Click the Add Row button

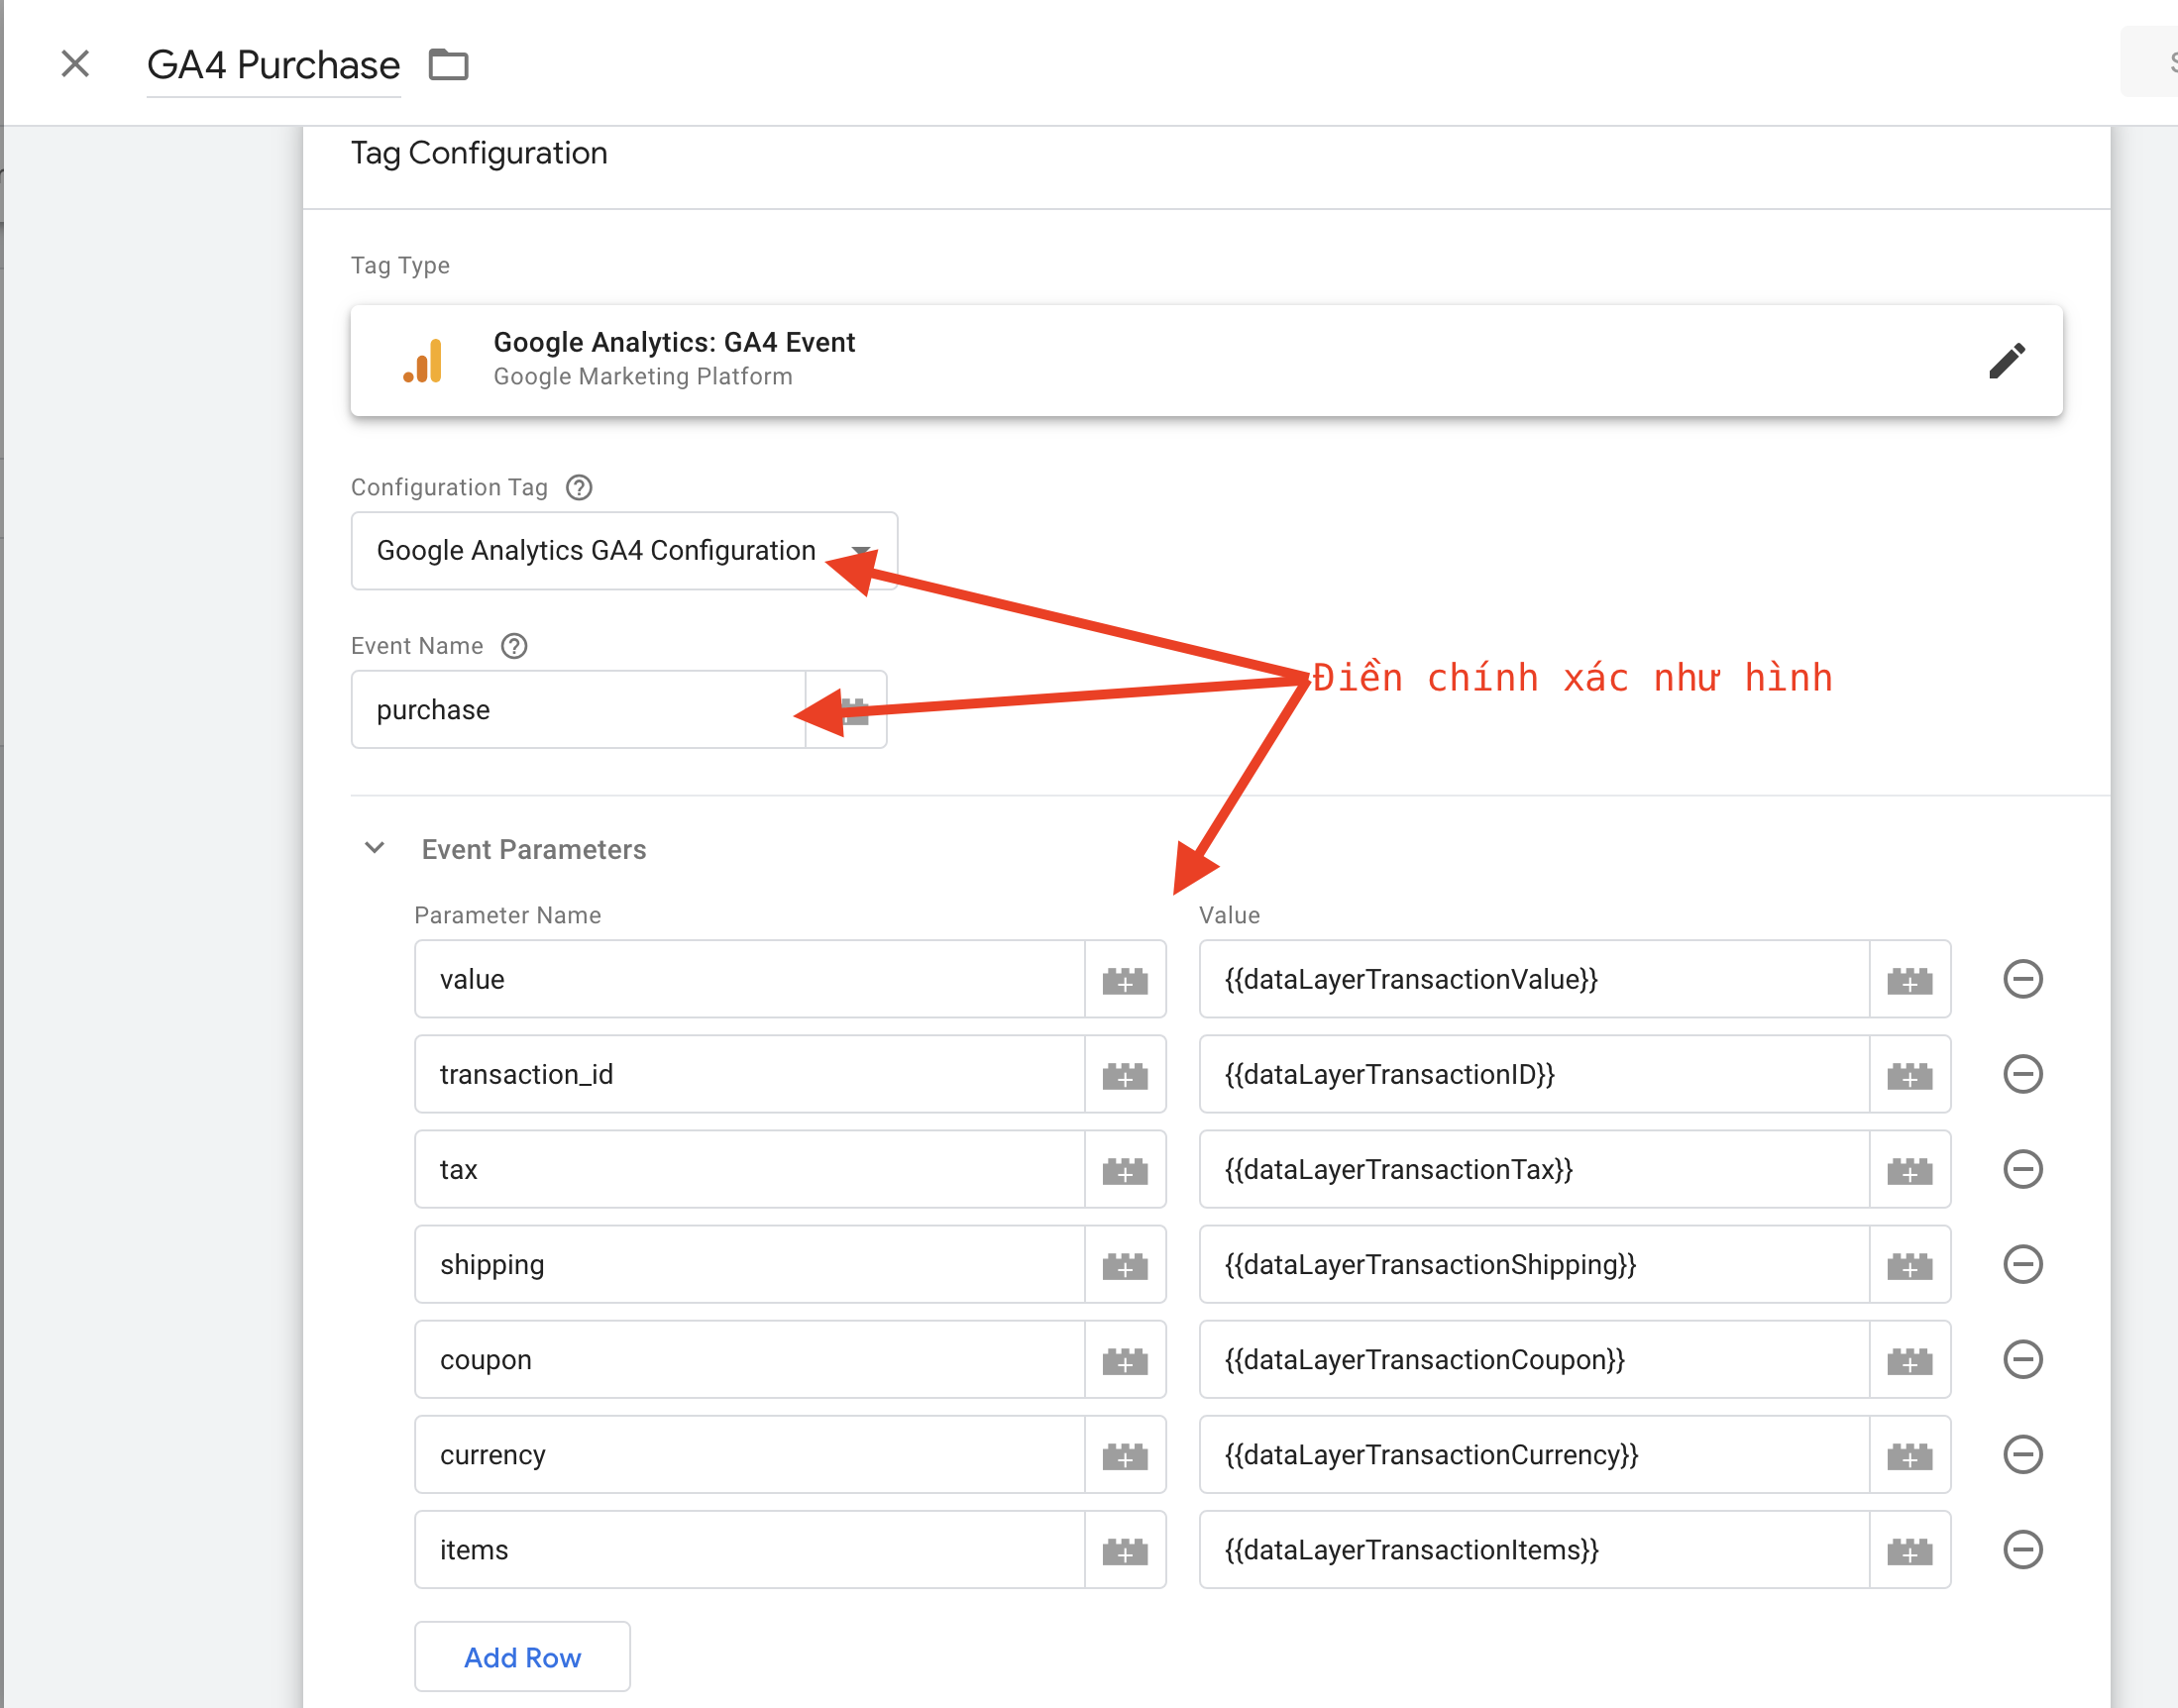[522, 1658]
